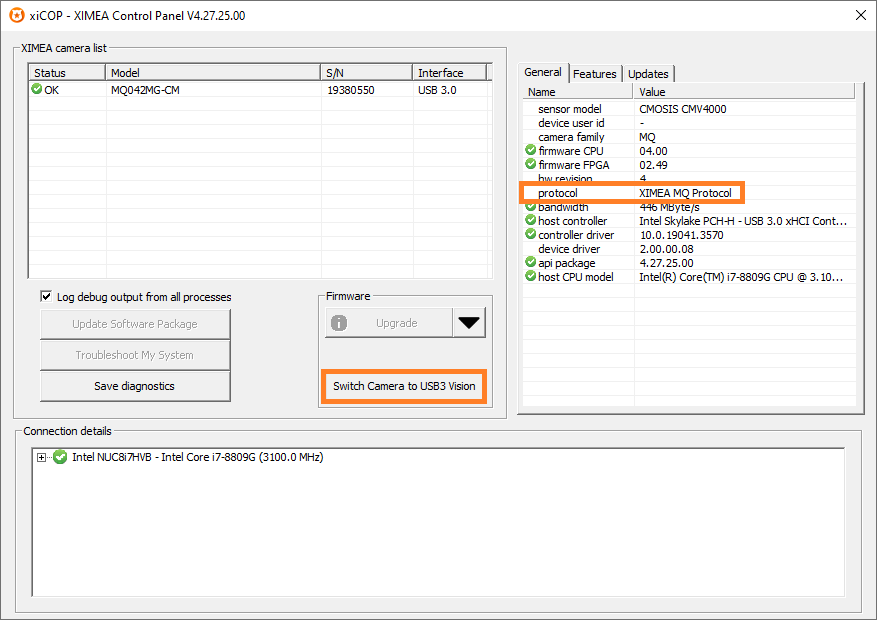This screenshot has width=877, height=620.
Task: Click green check icon beside firmware FPGA
Action: click(531, 164)
